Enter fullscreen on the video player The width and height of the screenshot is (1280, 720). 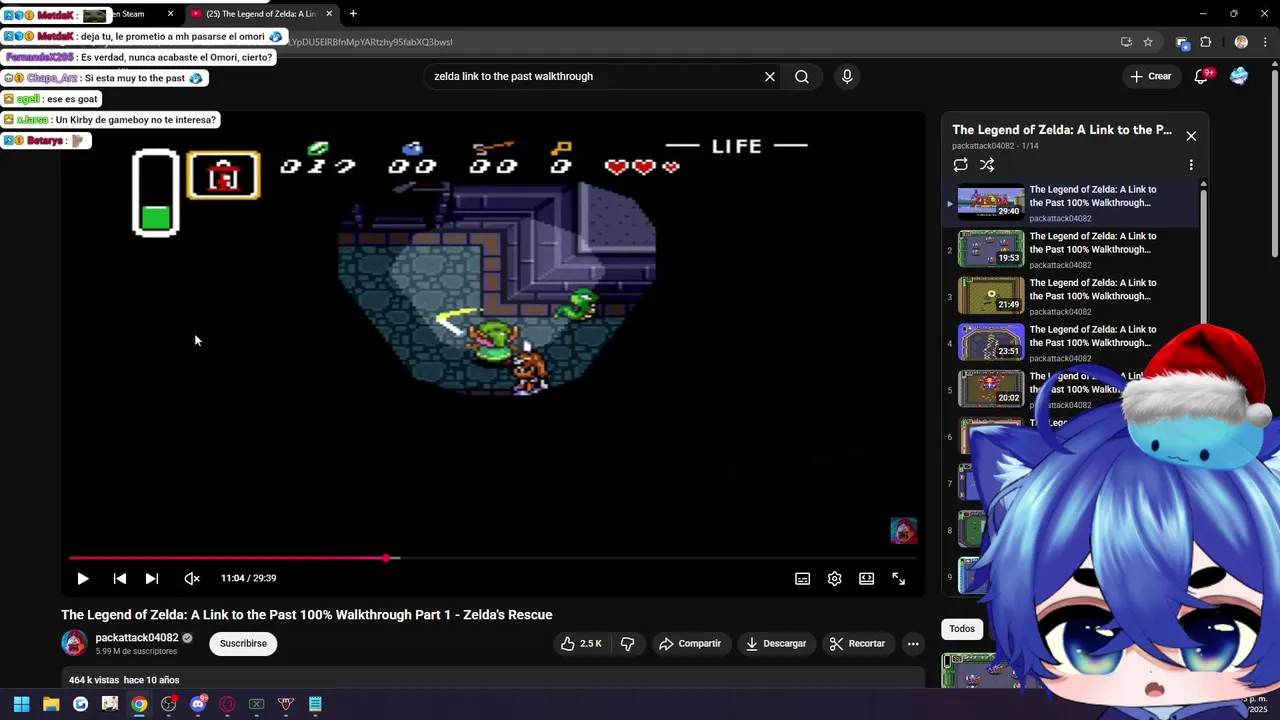898,578
